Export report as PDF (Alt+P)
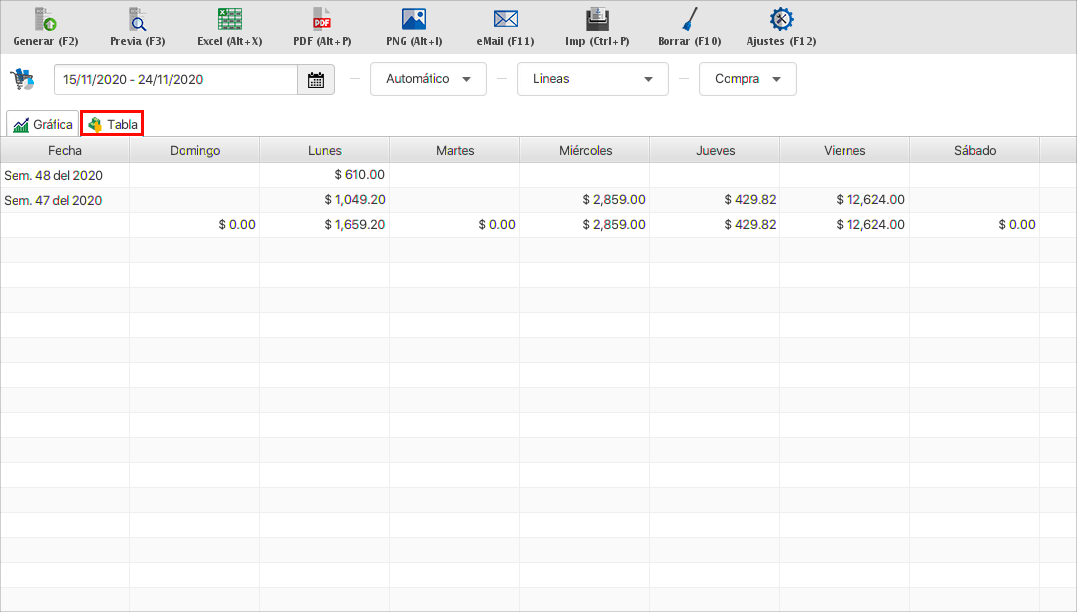The image size is (1077, 612). [322, 20]
